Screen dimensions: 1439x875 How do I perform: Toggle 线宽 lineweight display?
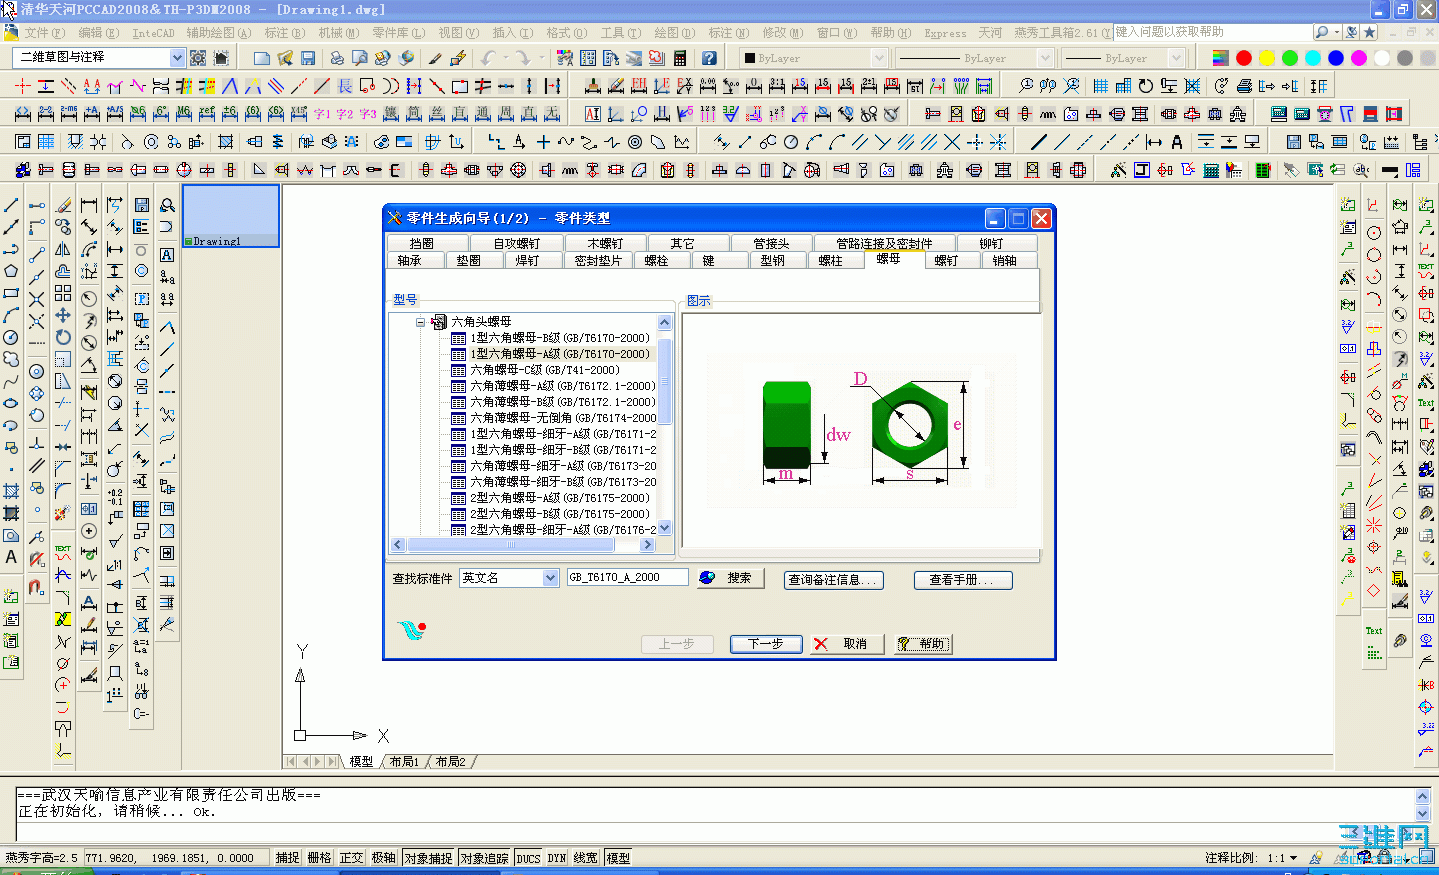pos(585,858)
